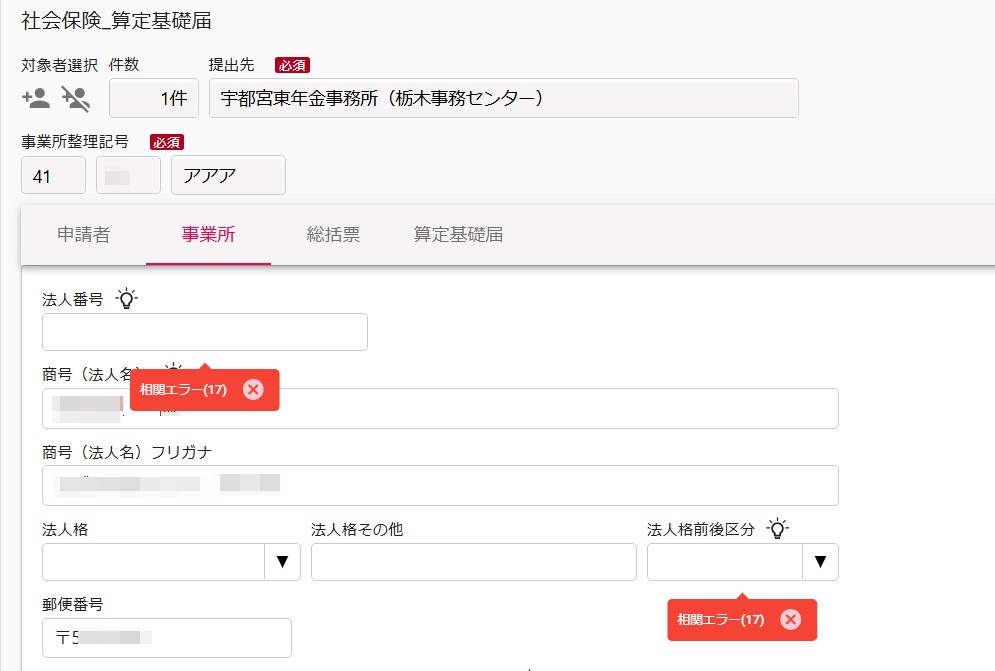
Task: Click the 法人格その他 text field
Action: pos(473,562)
